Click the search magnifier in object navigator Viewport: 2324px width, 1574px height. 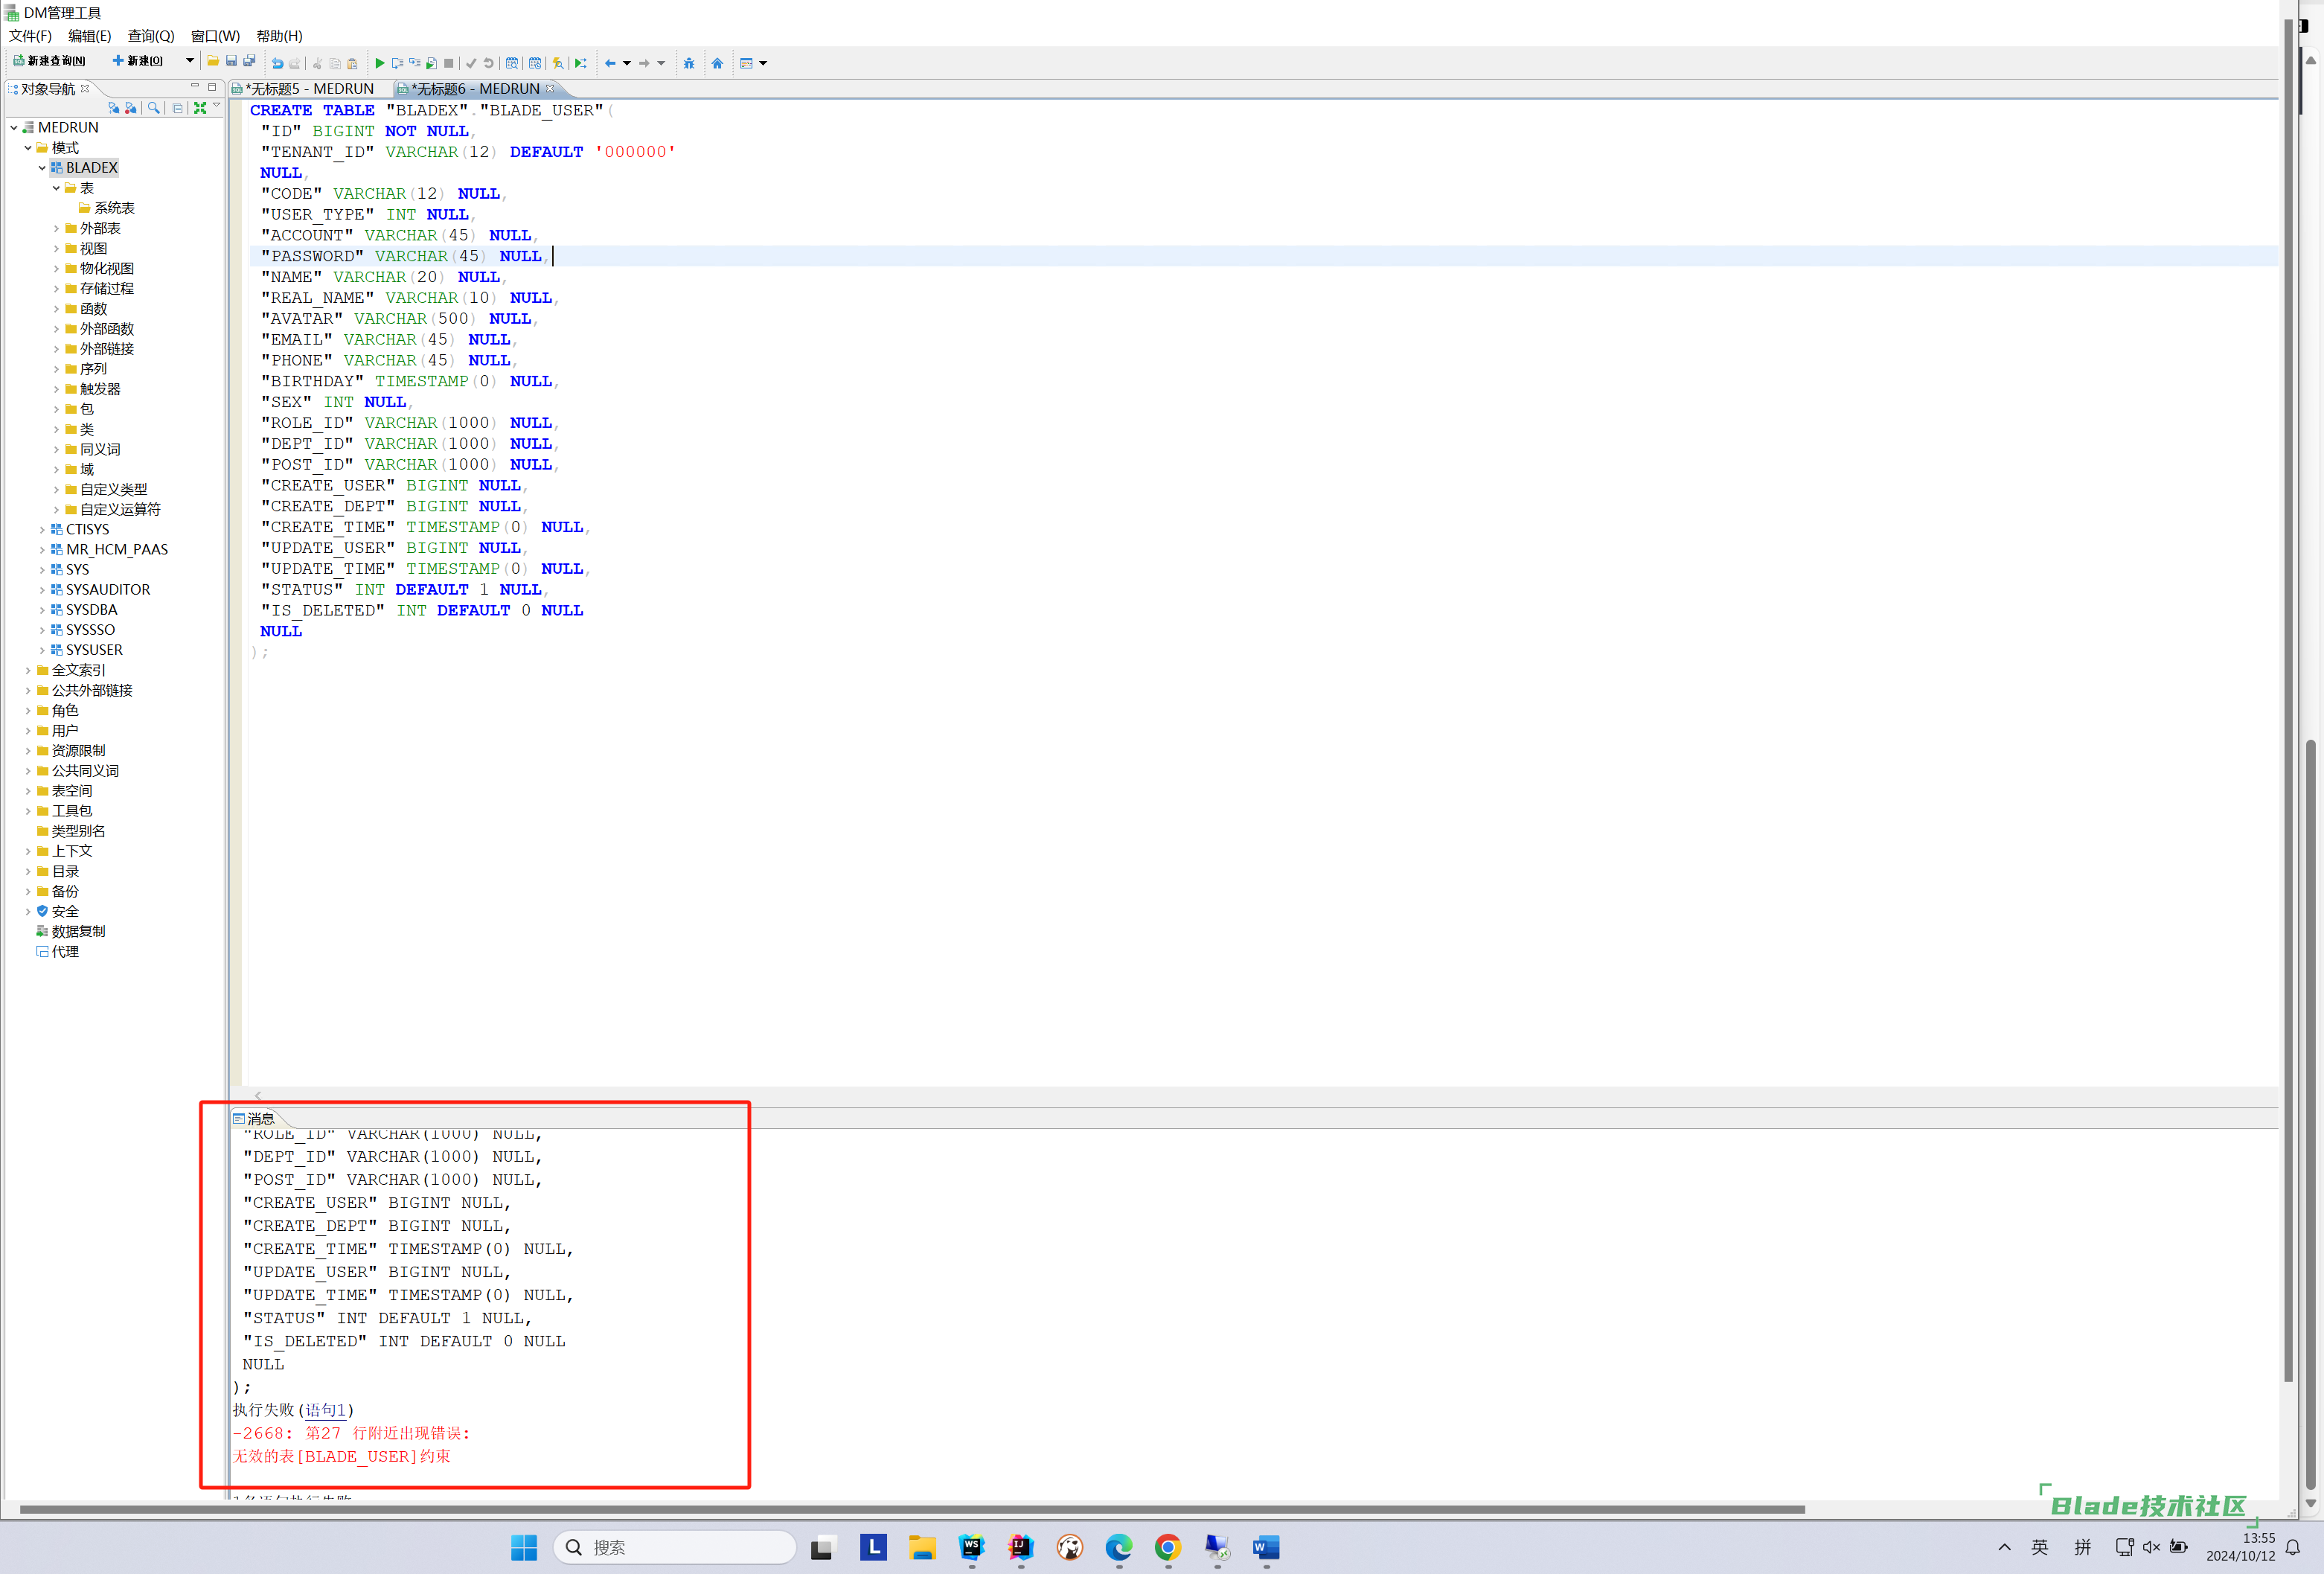(x=154, y=108)
